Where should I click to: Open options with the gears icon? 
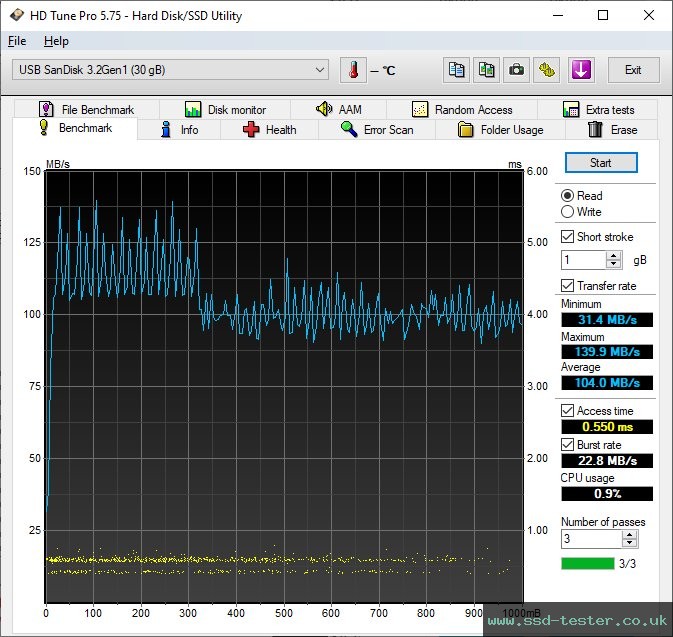pos(546,70)
